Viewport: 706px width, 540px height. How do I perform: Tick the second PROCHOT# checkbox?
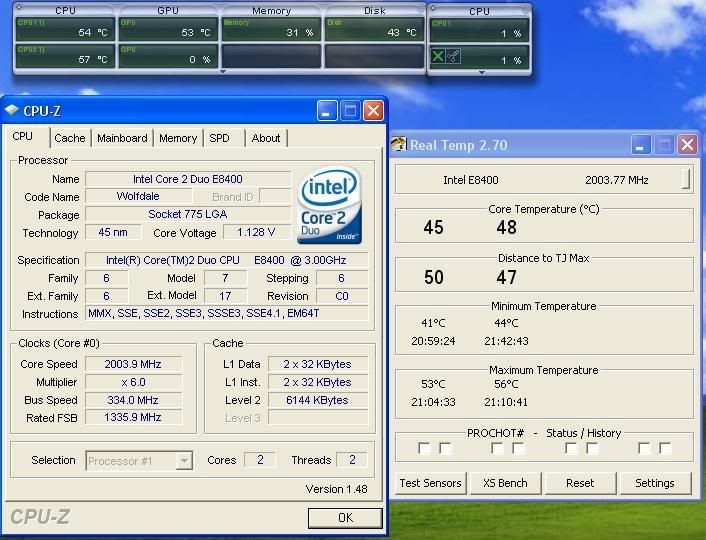(445, 448)
